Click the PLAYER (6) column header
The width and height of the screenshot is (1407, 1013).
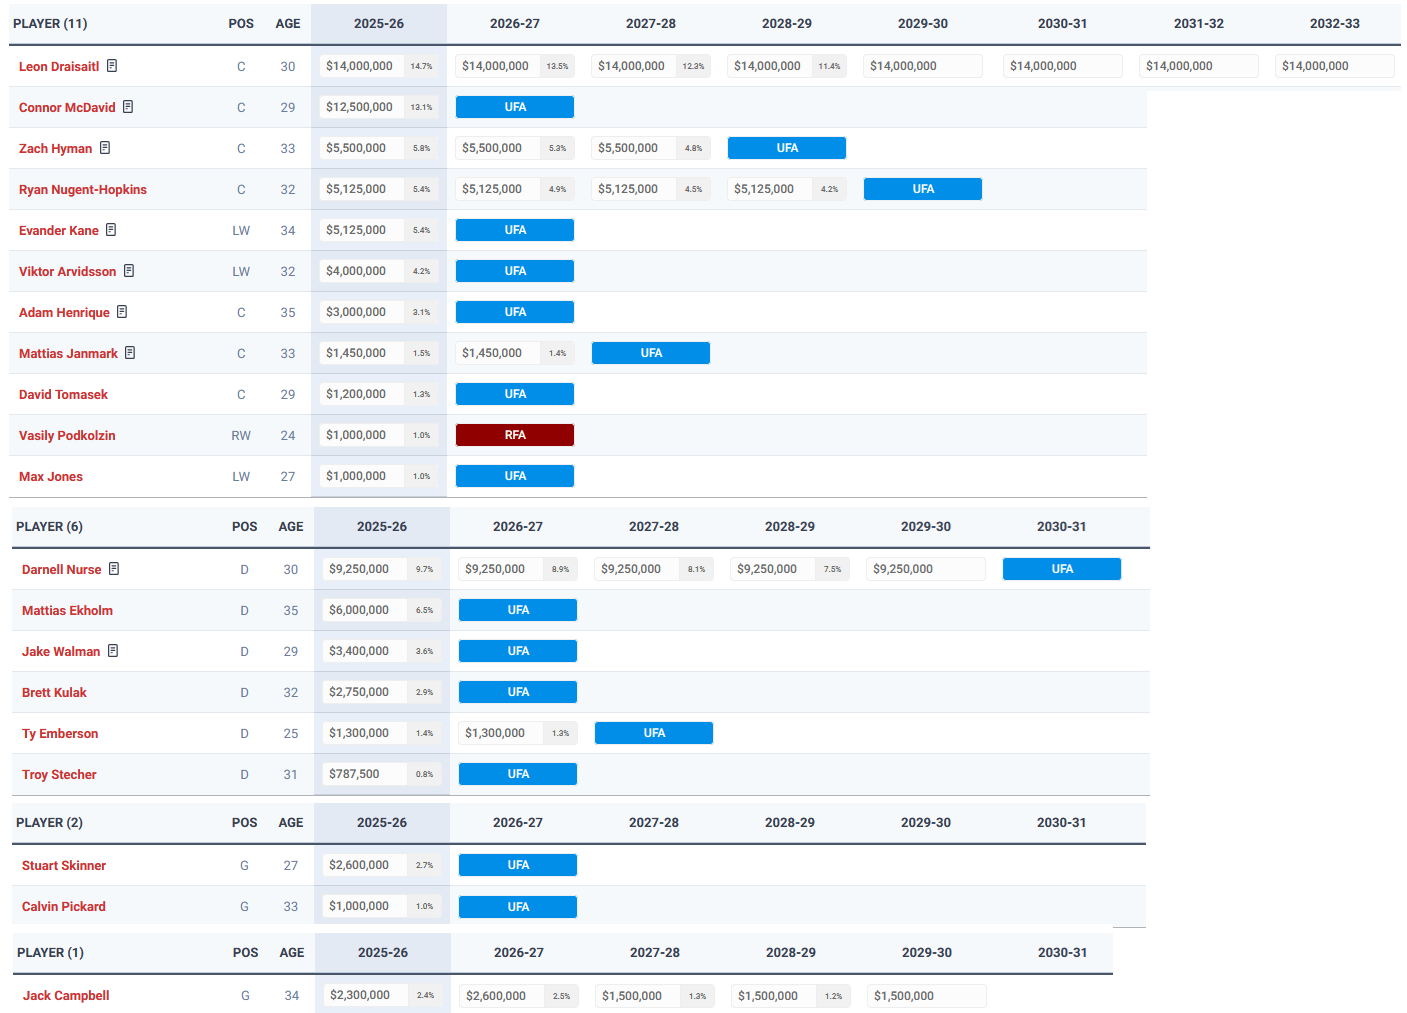(x=49, y=527)
